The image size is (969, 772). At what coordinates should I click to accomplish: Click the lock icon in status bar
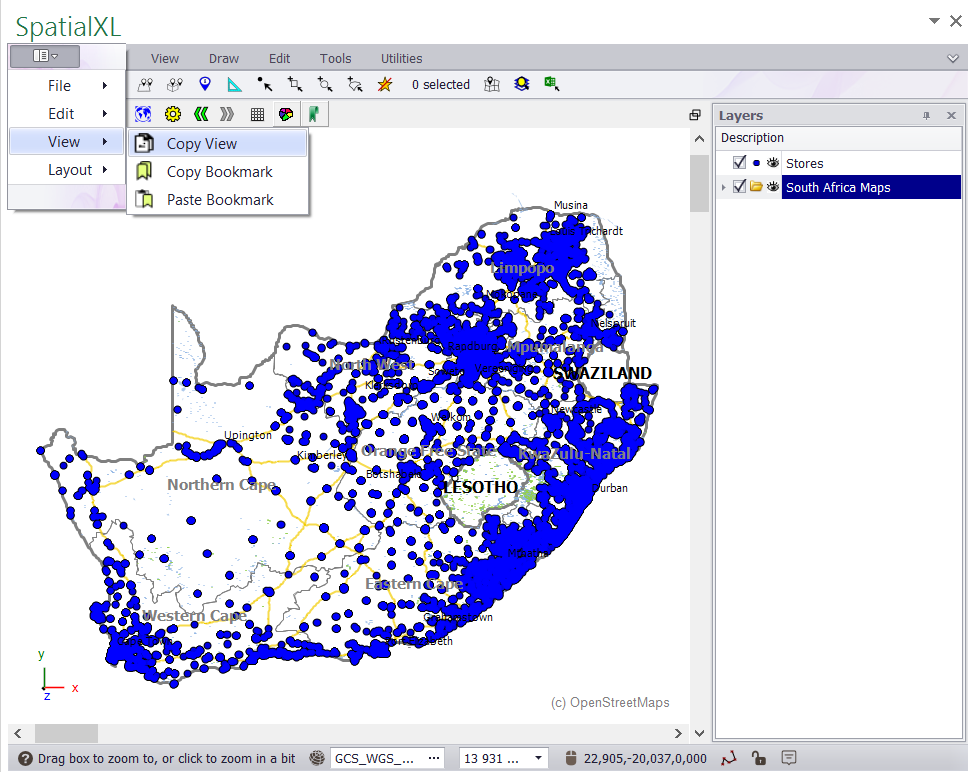(x=759, y=757)
